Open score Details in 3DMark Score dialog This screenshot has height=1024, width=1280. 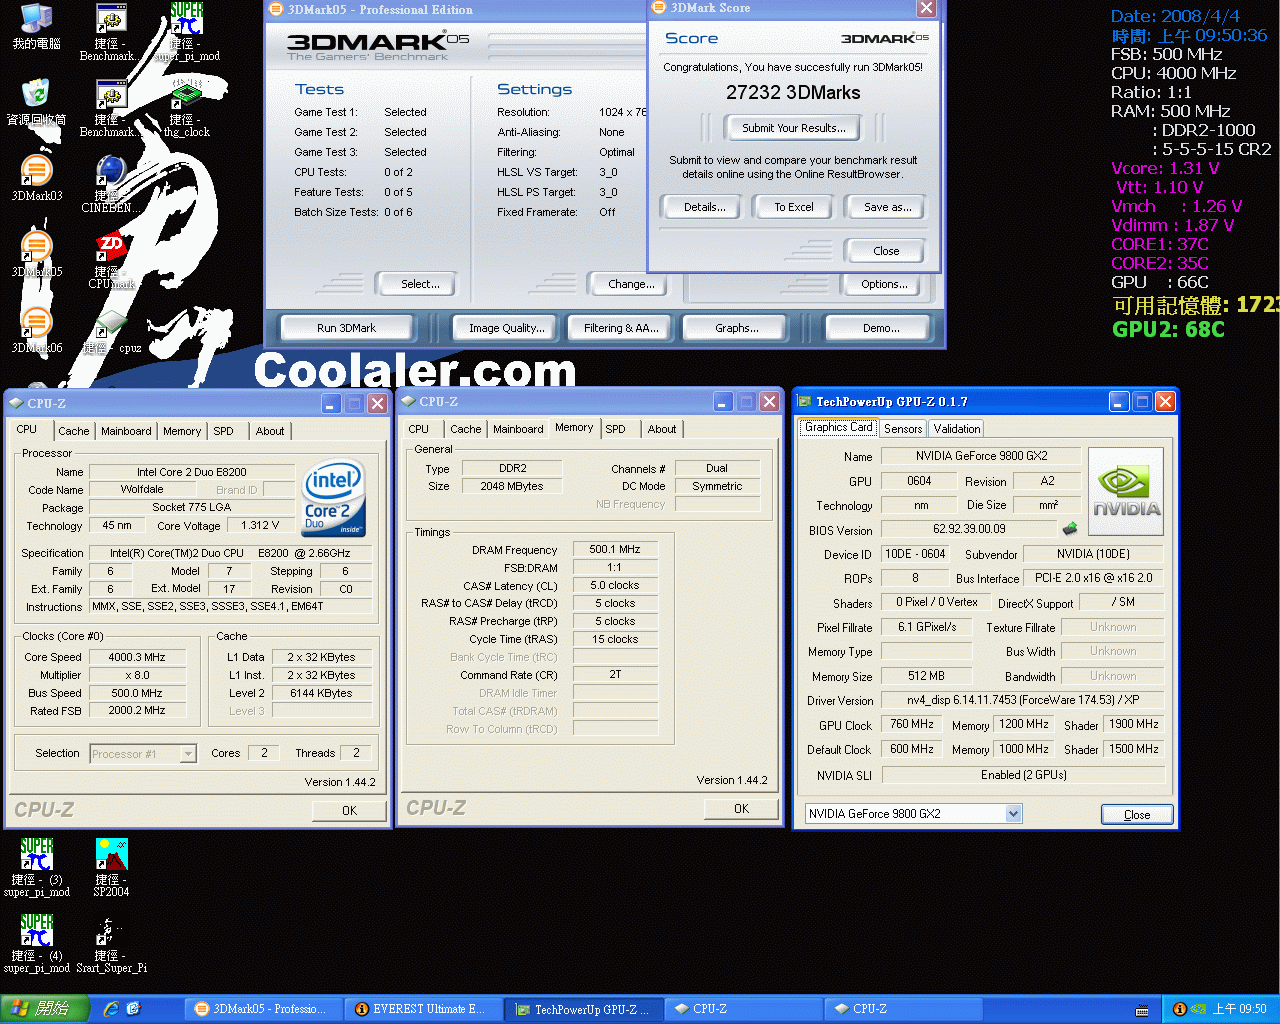705,207
